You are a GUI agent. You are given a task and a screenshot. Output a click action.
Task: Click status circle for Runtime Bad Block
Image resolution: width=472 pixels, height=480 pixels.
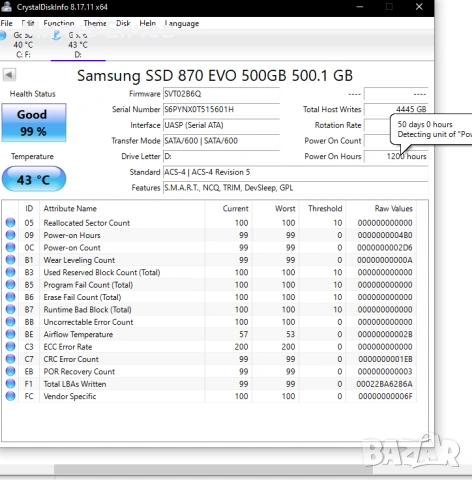(11, 309)
